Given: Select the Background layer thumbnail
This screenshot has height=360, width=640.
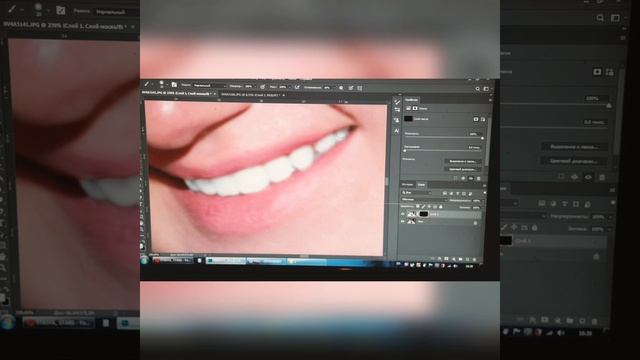Looking at the screenshot, I should pyautogui.click(x=411, y=221).
